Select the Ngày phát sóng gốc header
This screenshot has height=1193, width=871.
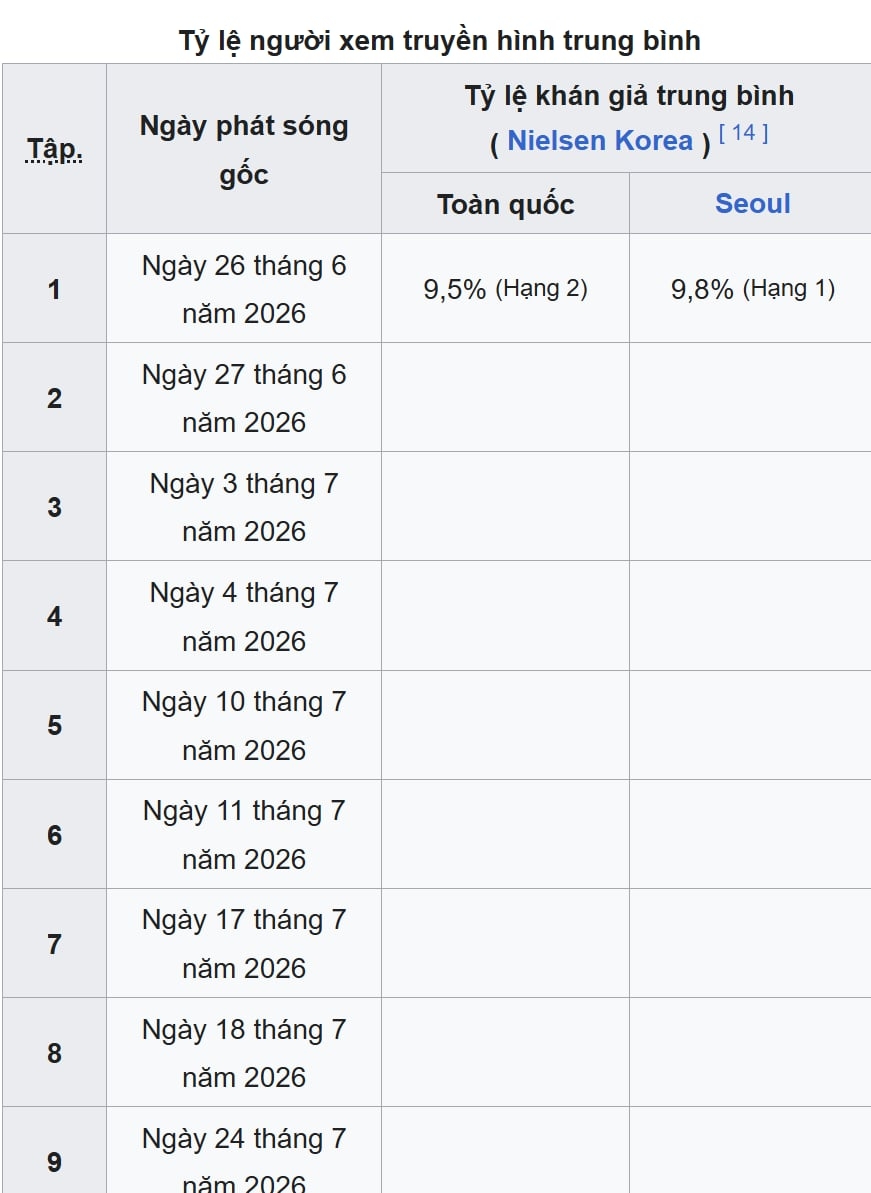(x=243, y=149)
